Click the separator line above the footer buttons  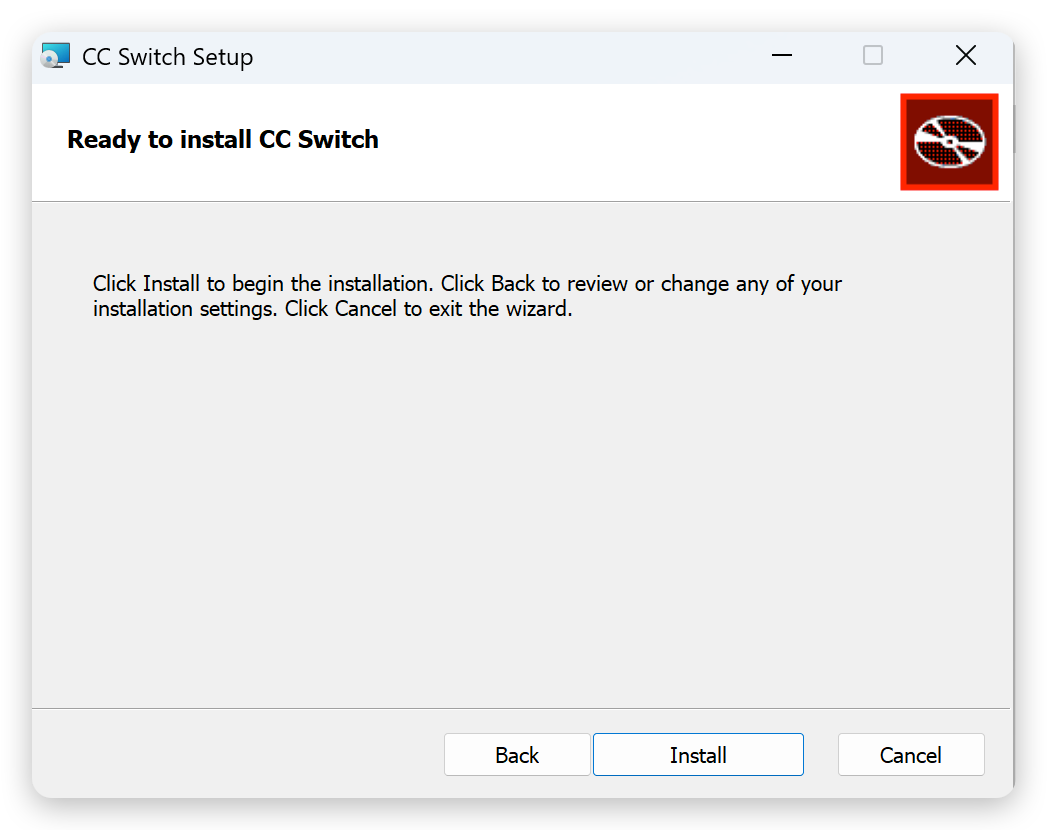[520, 708]
